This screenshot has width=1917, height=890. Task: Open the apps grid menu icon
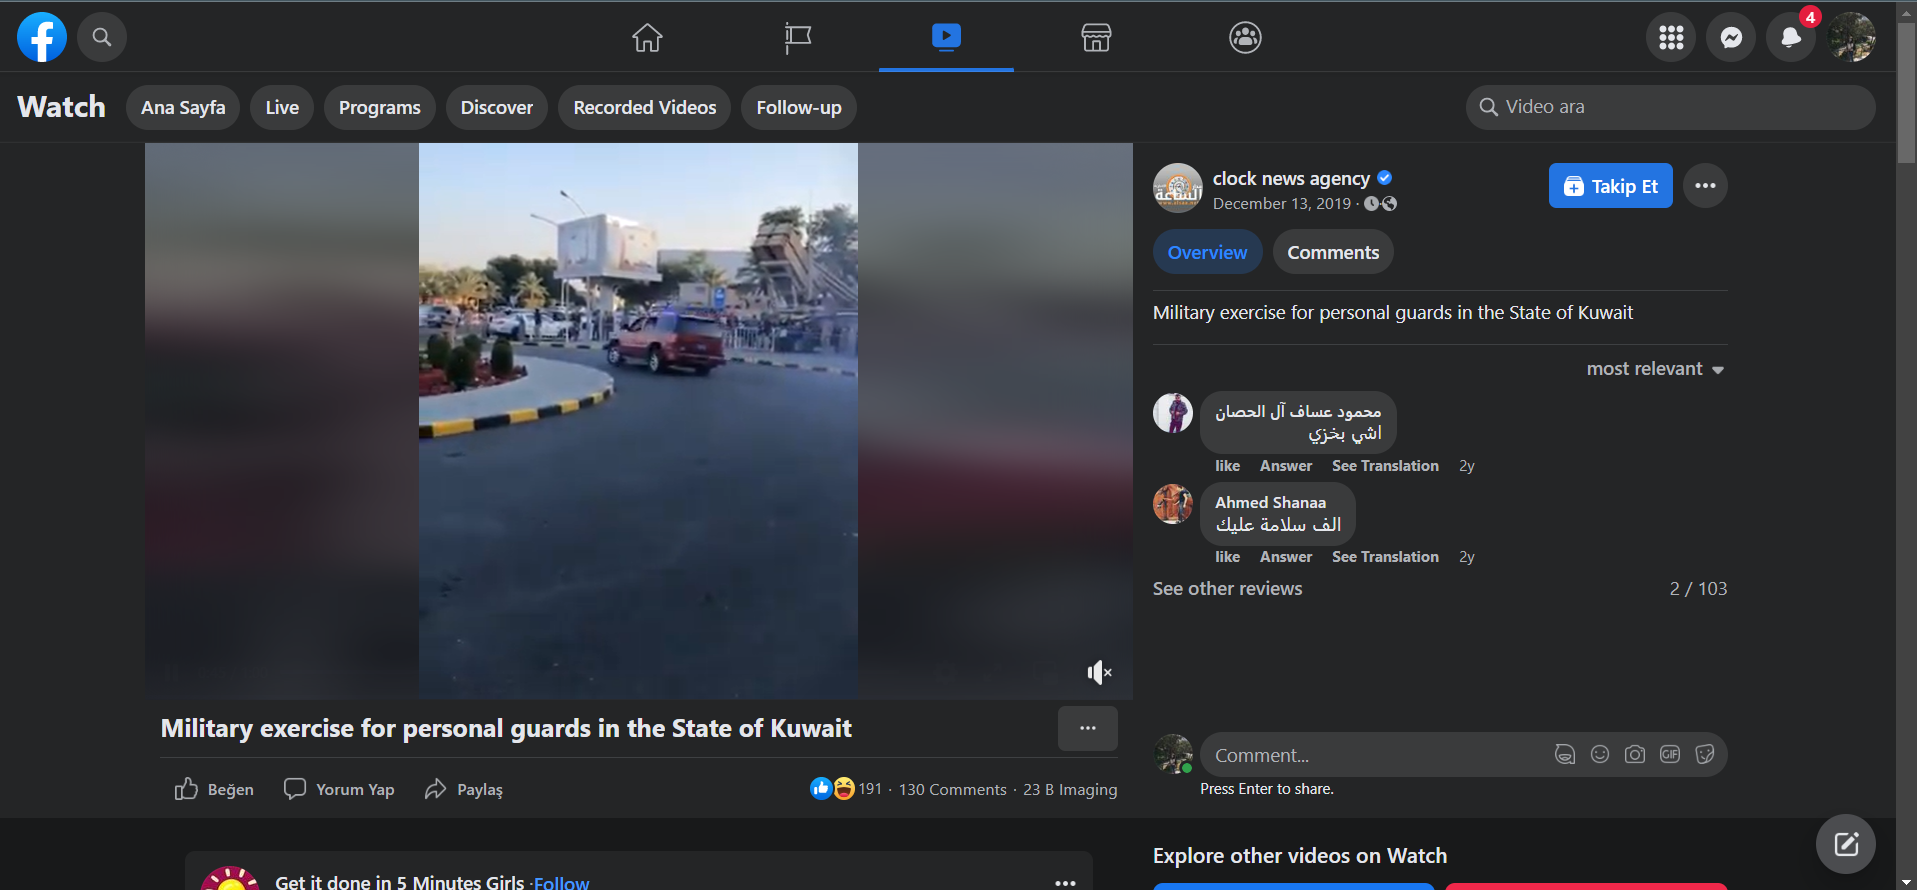(x=1671, y=38)
